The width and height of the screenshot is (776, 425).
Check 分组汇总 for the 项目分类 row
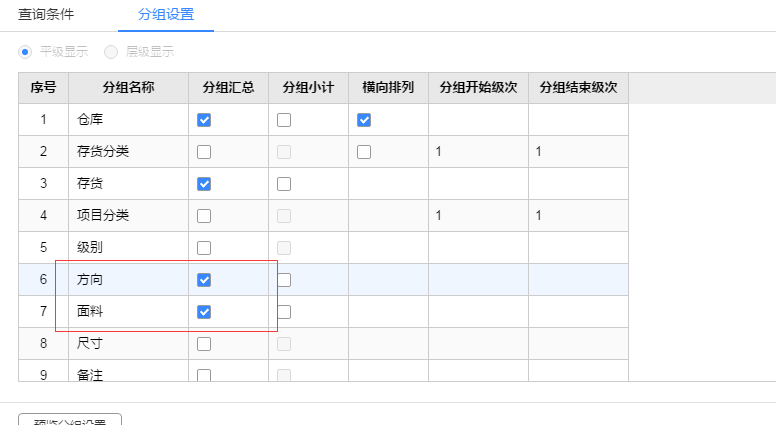pyautogui.click(x=204, y=216)
